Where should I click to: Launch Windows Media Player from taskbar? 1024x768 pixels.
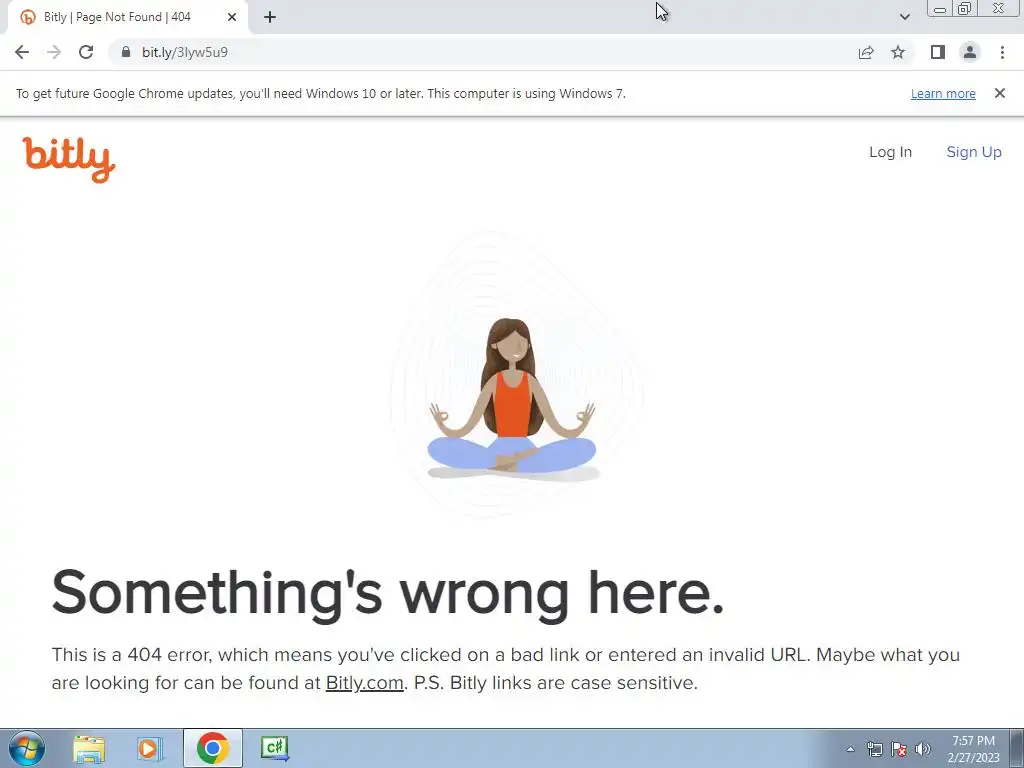[150, 748]
